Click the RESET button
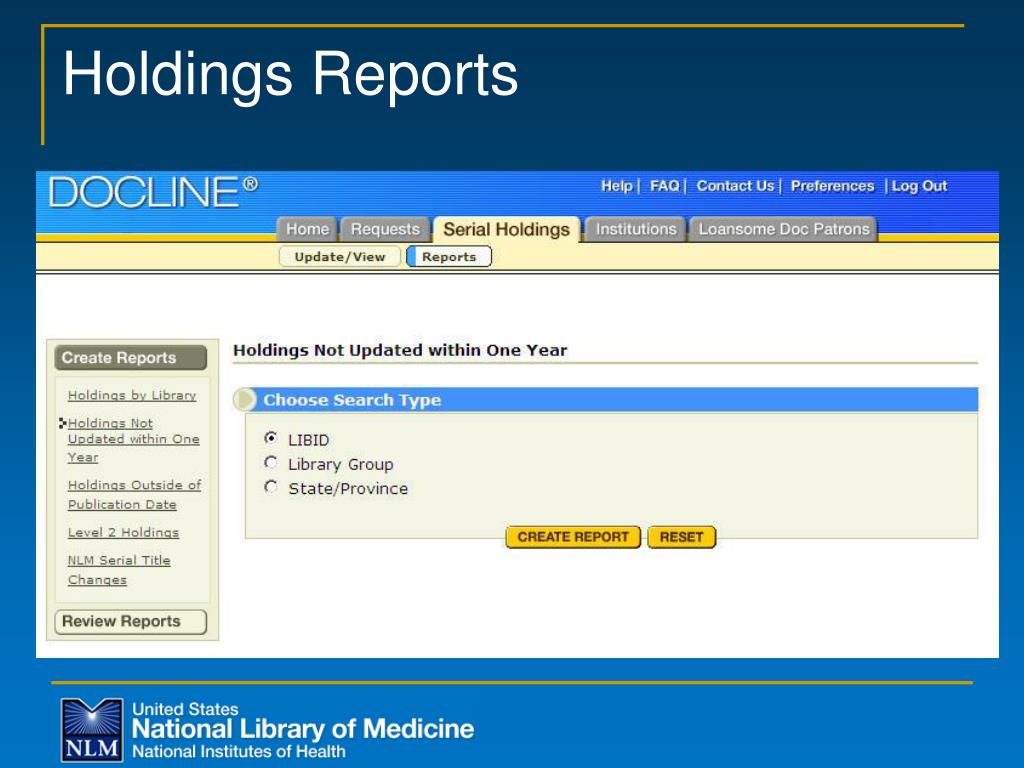The width and height of the screenshot is (1024, 768). (681, 537)
